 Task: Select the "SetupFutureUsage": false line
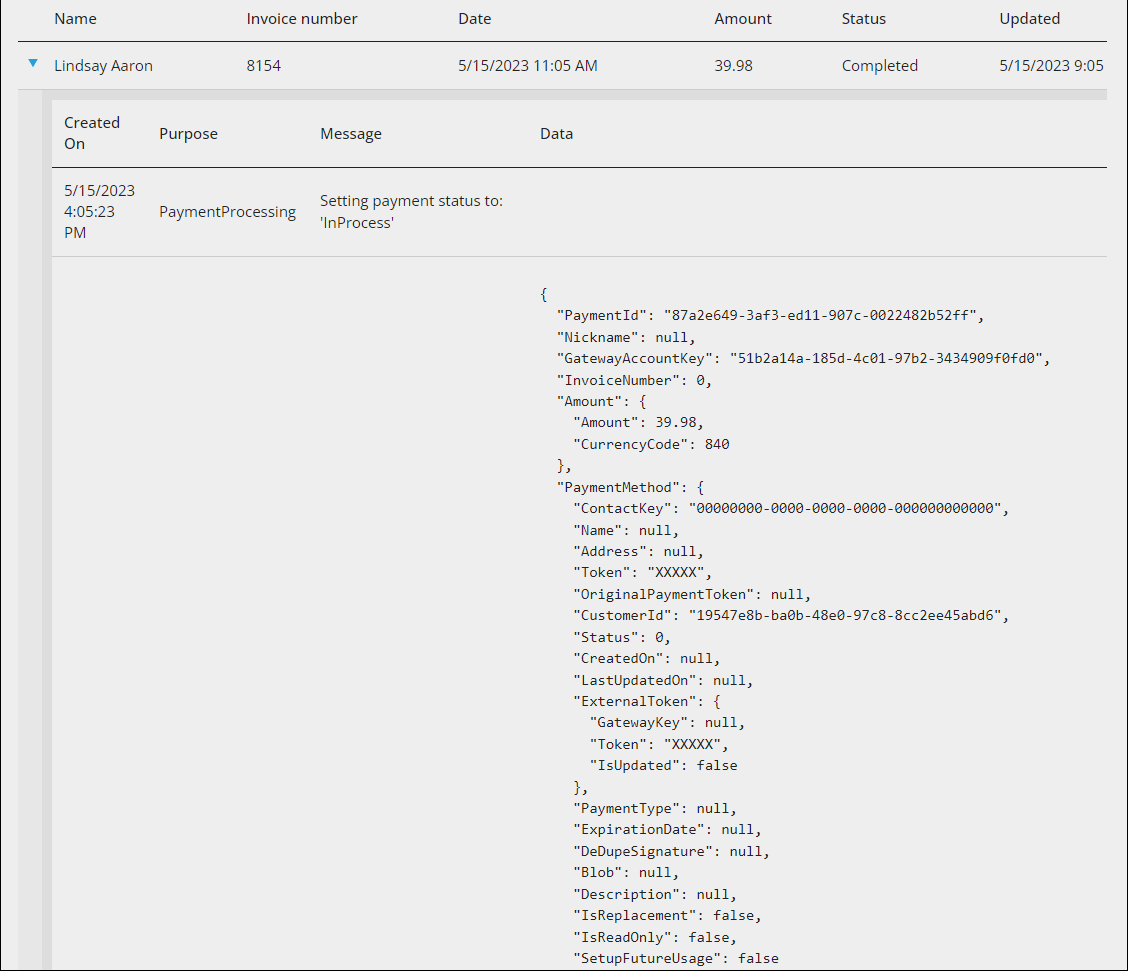click(x=676, y=958)
